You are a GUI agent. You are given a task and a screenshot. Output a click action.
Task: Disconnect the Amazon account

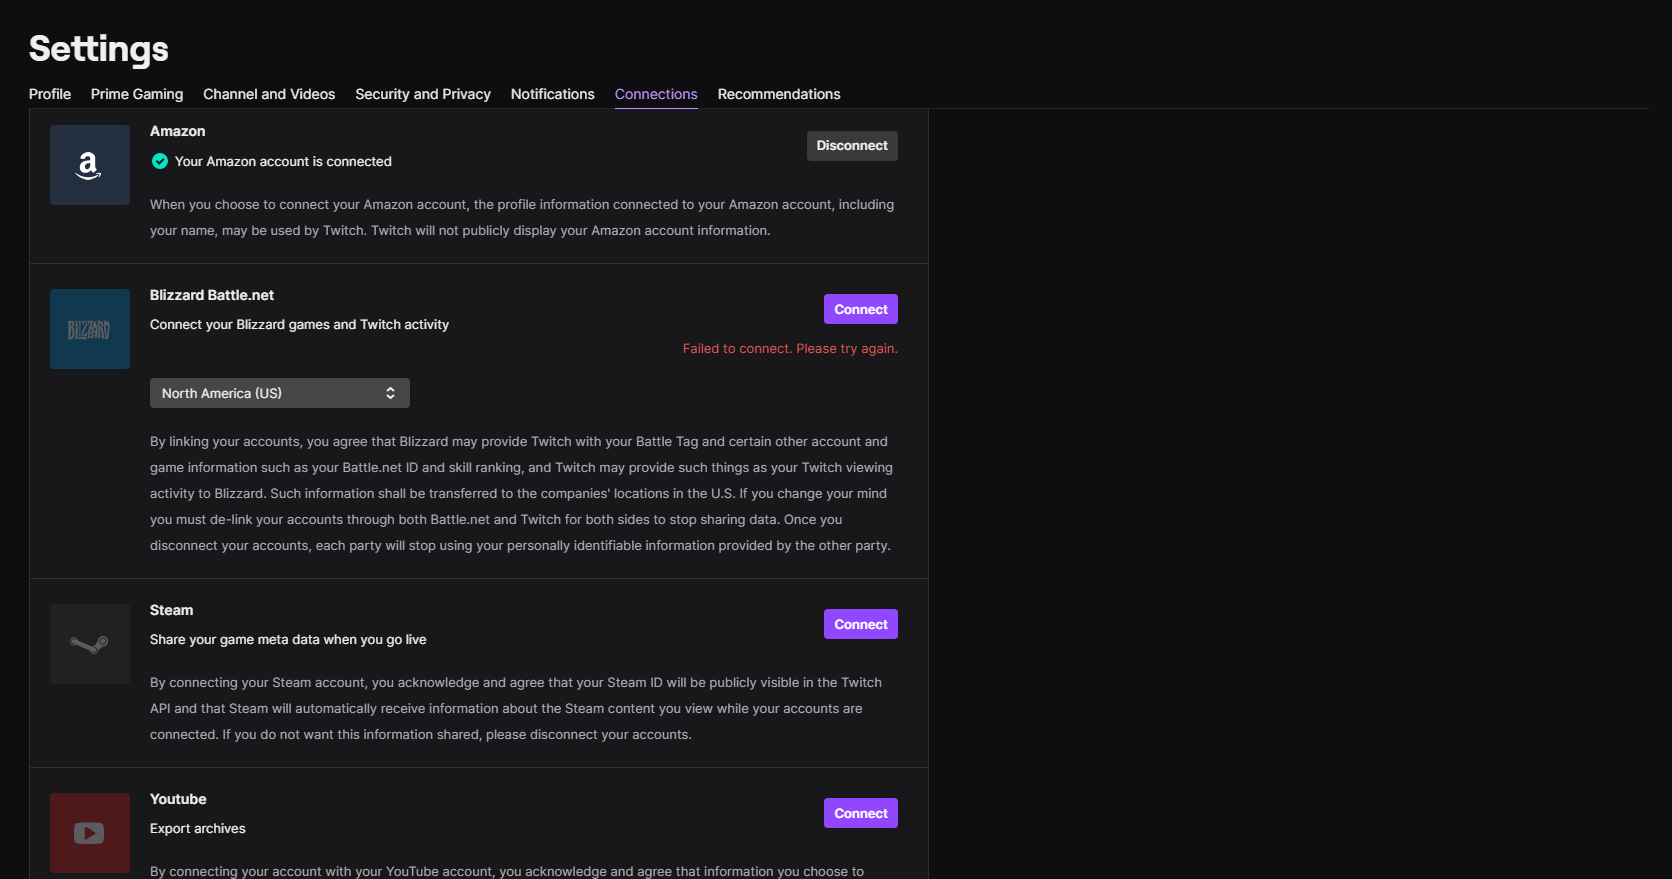pyautogui.click(x=852, y=146)
